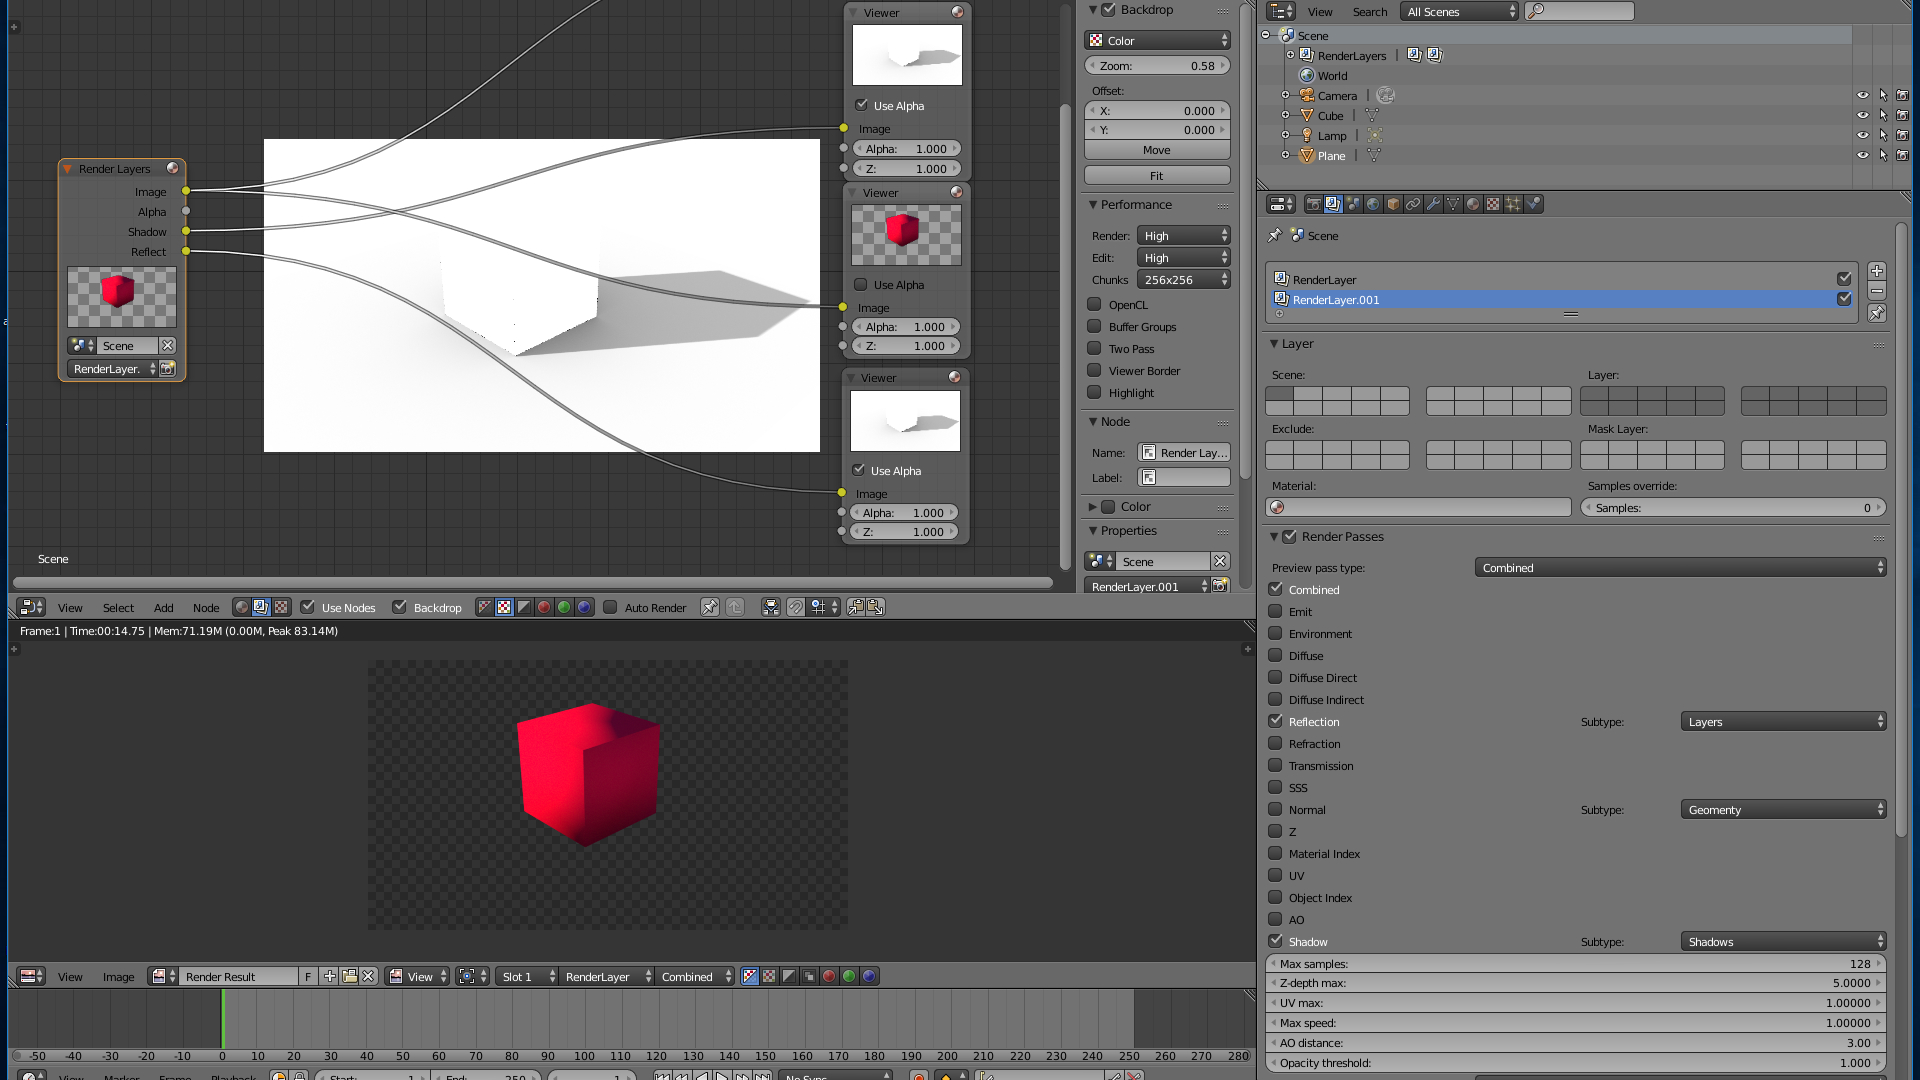Collapse the Performance panel
The image size is (1920, 1080).
click(1094, 205)
